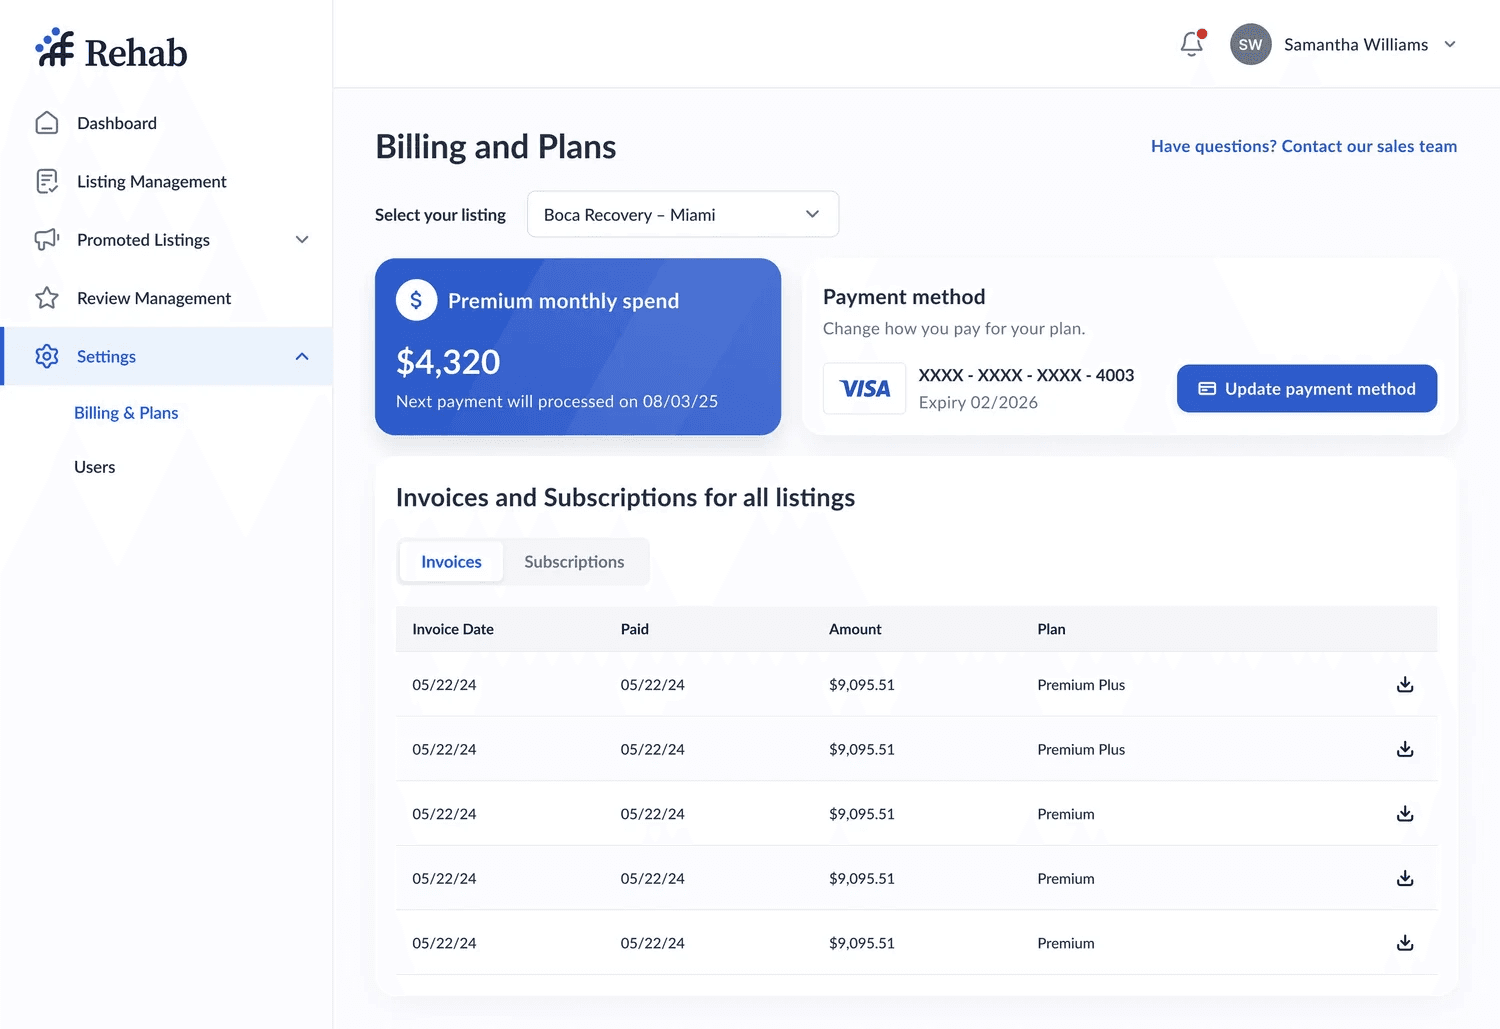
Task: Click the Plan column header
Action: point(1051,629)
